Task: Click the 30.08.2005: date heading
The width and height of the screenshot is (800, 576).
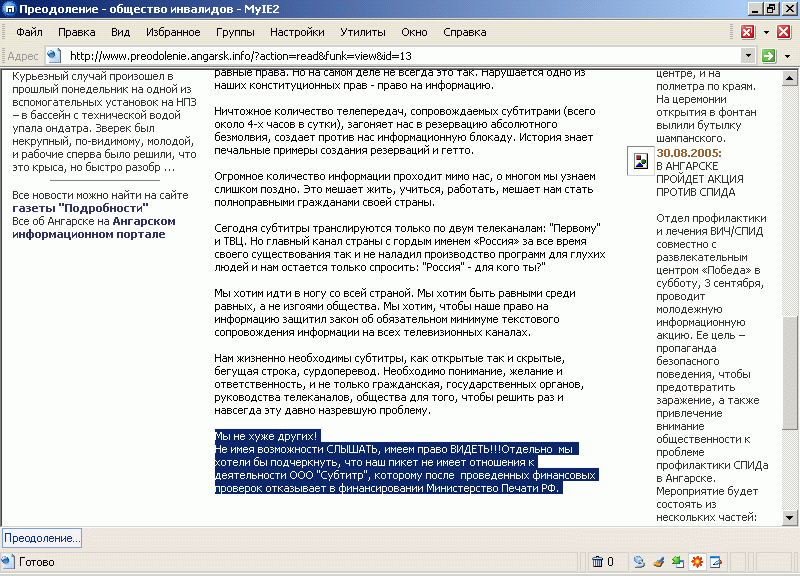Action: (689, 153)
